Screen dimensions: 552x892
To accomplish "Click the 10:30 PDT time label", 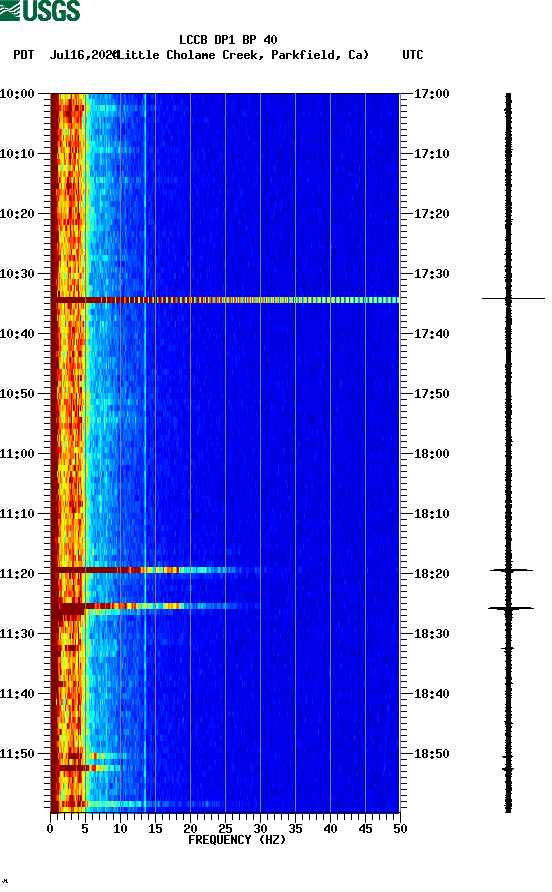I will 17,274.
